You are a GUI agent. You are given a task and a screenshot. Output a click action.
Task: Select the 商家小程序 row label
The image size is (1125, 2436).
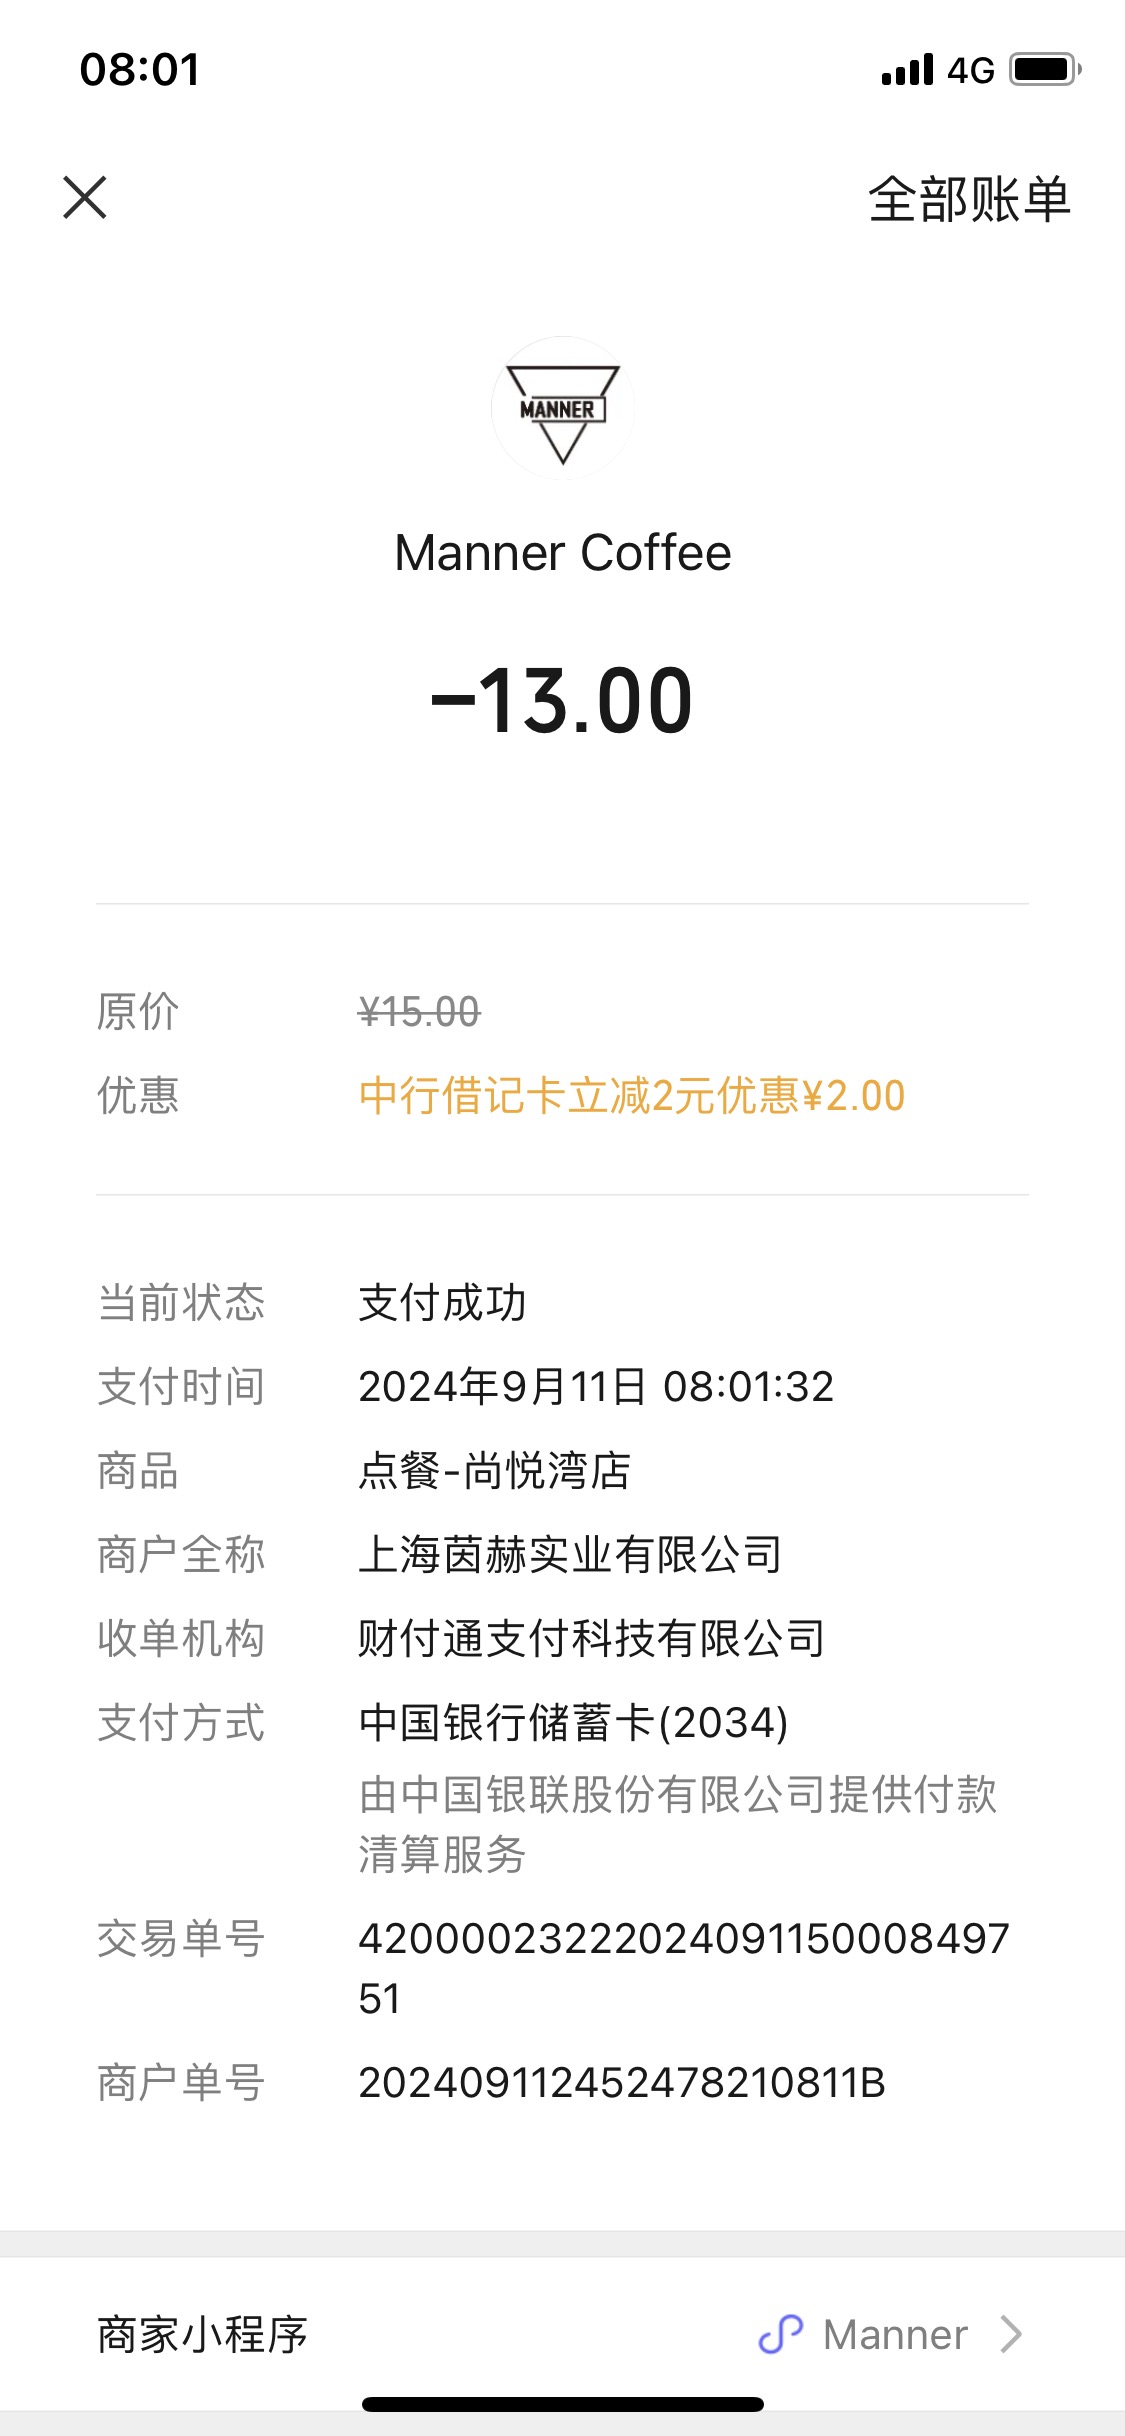pos(202,2335)
